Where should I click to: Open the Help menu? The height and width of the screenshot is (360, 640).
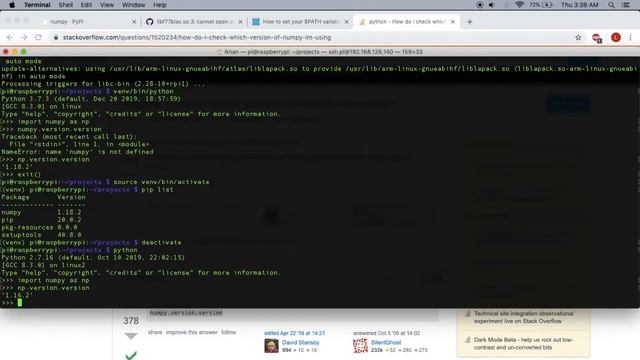(x=160, y=5)
